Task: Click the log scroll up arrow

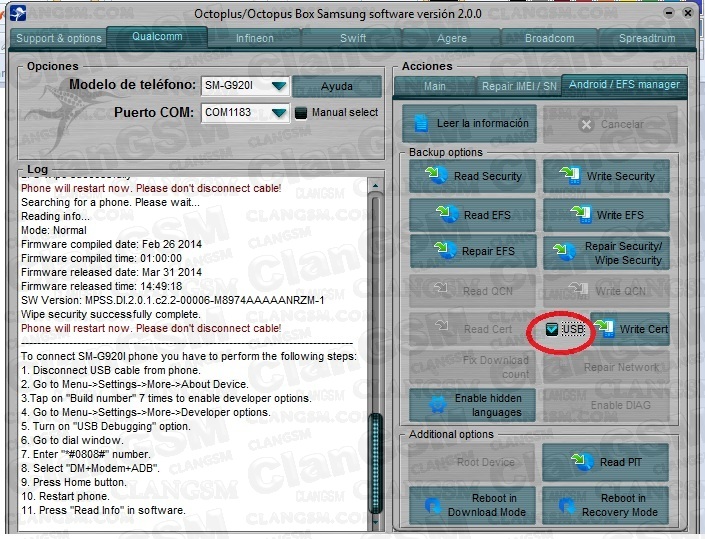Action: click(x=375, y=185)
